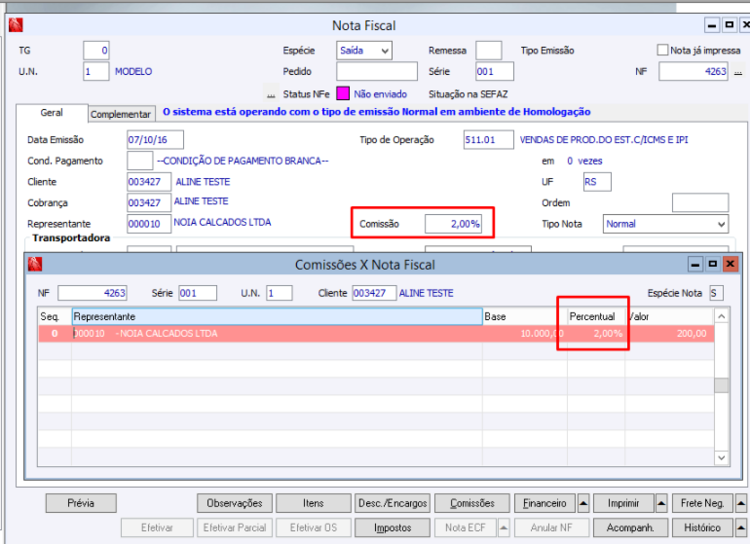Open NF lookup ellipsis button beside 4263
Image resolution: width=750 pixels, height=544 pixels.
(738, 72)
